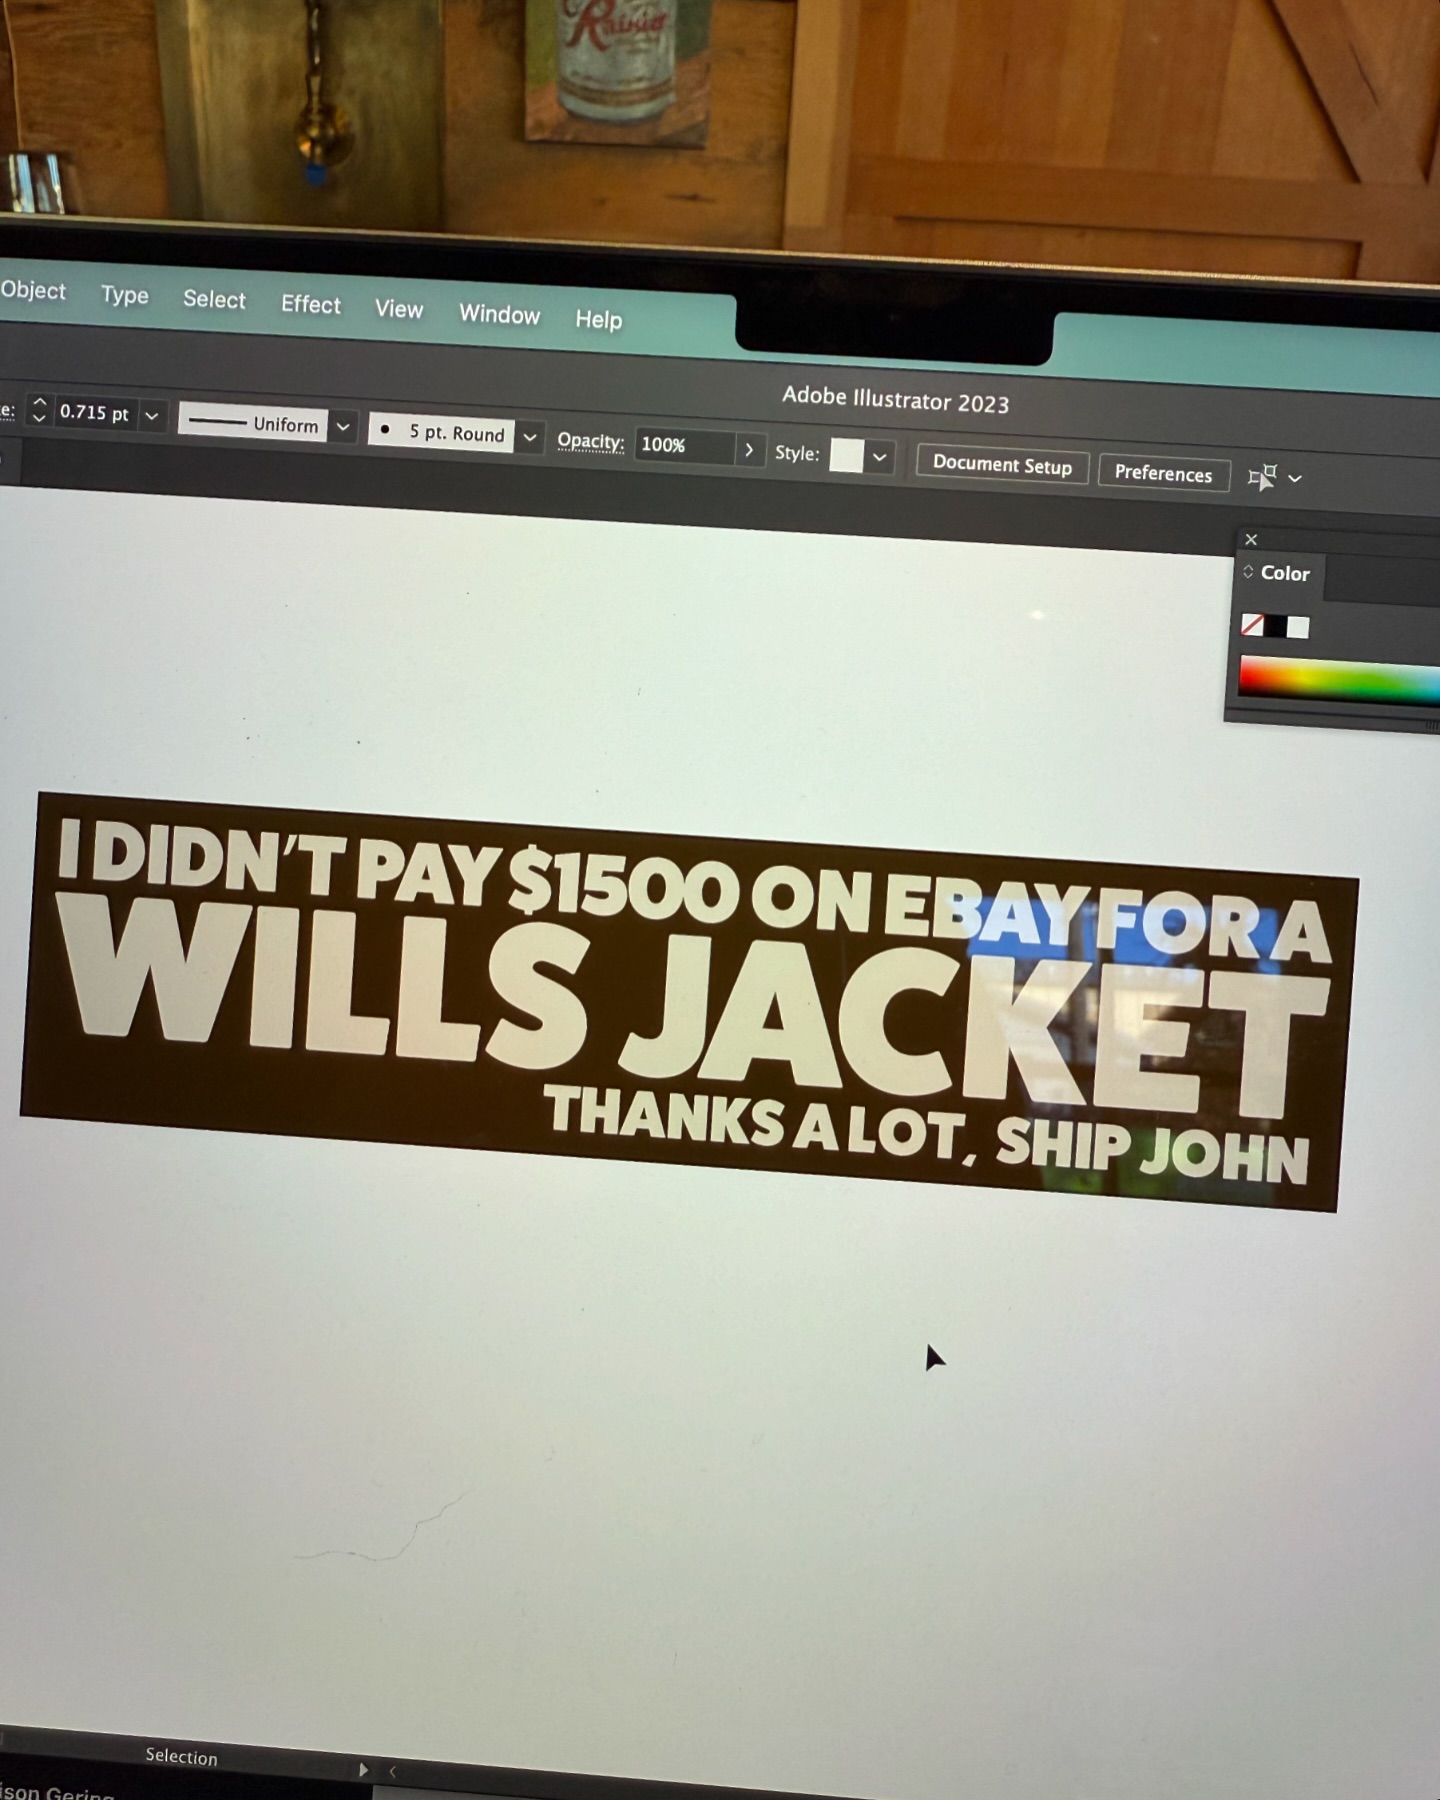Click the status bar scroll left arrow
Viewport: 1440px width, 1800px height.
pos(393,1771)
